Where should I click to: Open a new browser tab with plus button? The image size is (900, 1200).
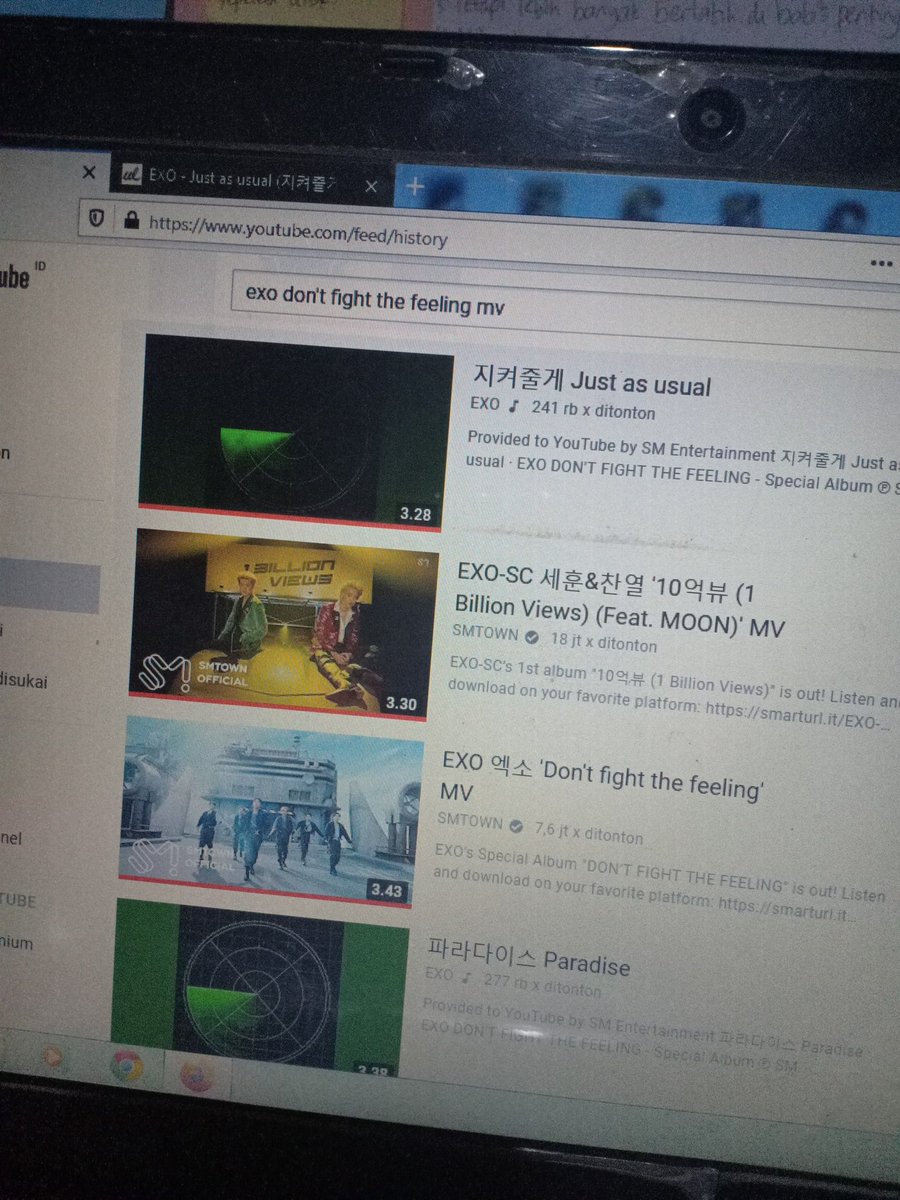pyautogui.click(x=415, y=187)
